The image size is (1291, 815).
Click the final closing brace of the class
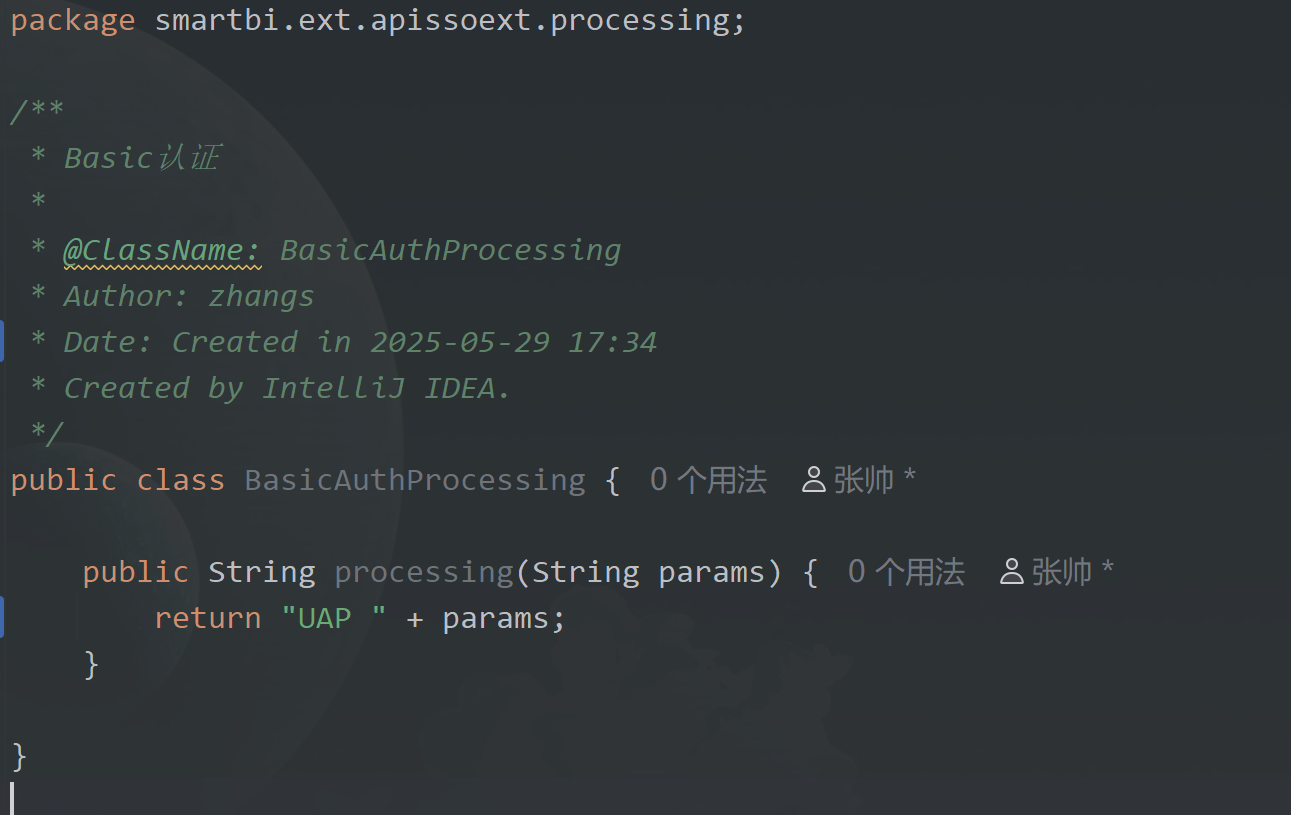click(x=19, y=756)
